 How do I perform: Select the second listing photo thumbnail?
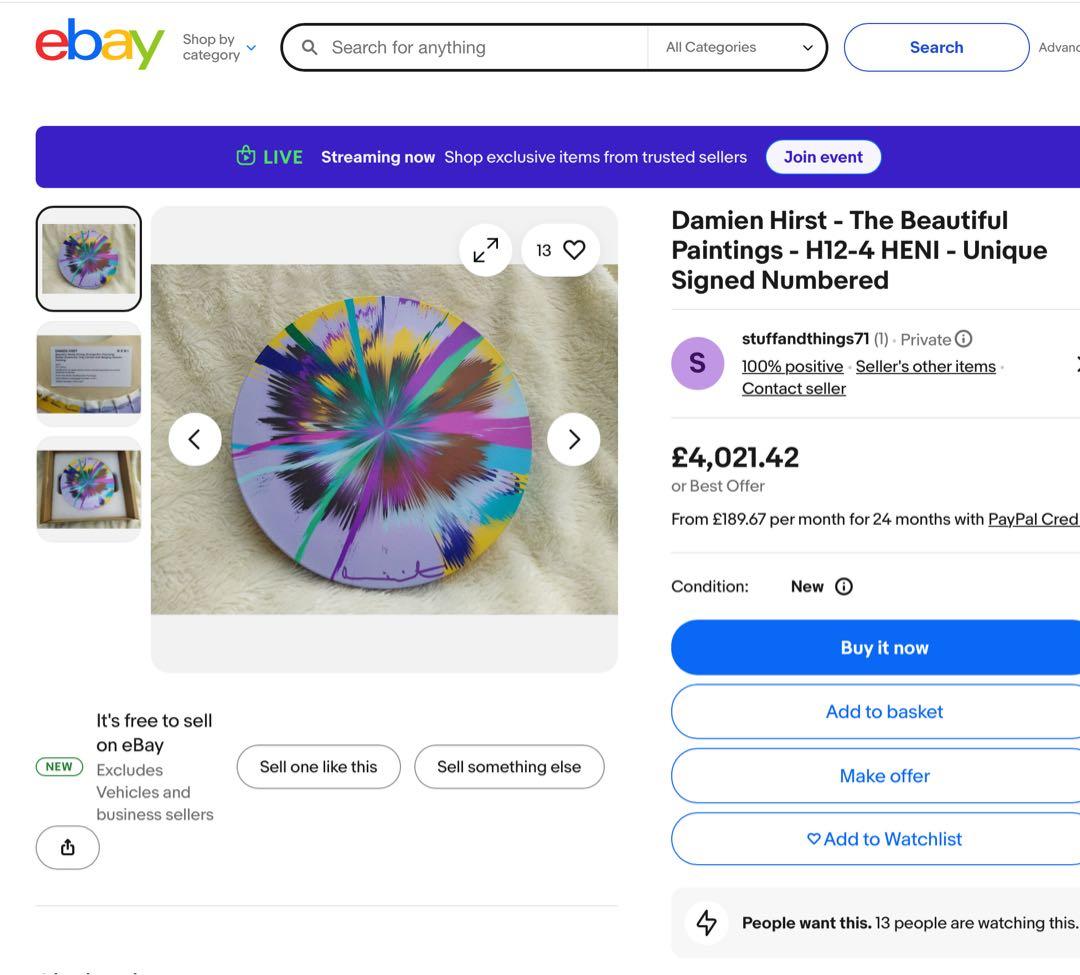click(x=89, y=373)
